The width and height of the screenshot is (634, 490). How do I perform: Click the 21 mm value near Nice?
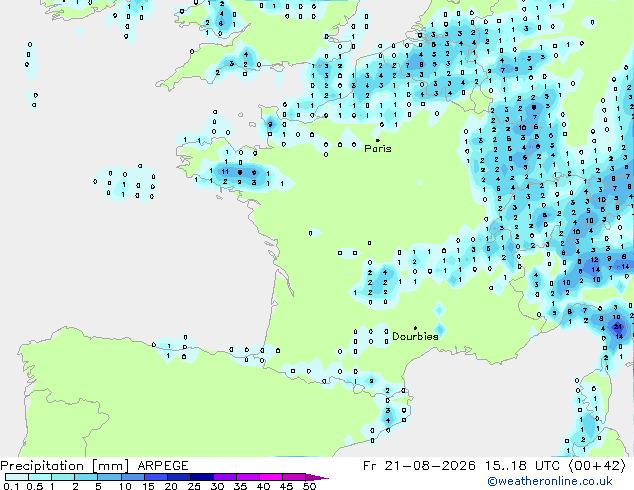coord(617,326)
